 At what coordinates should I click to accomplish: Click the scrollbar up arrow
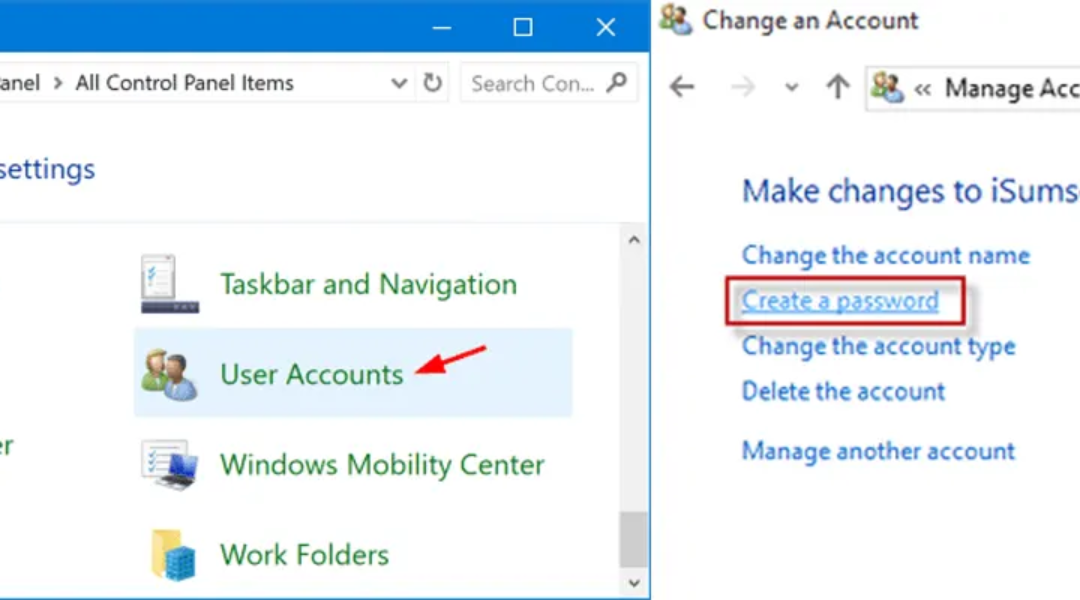(x=633, y=240)
